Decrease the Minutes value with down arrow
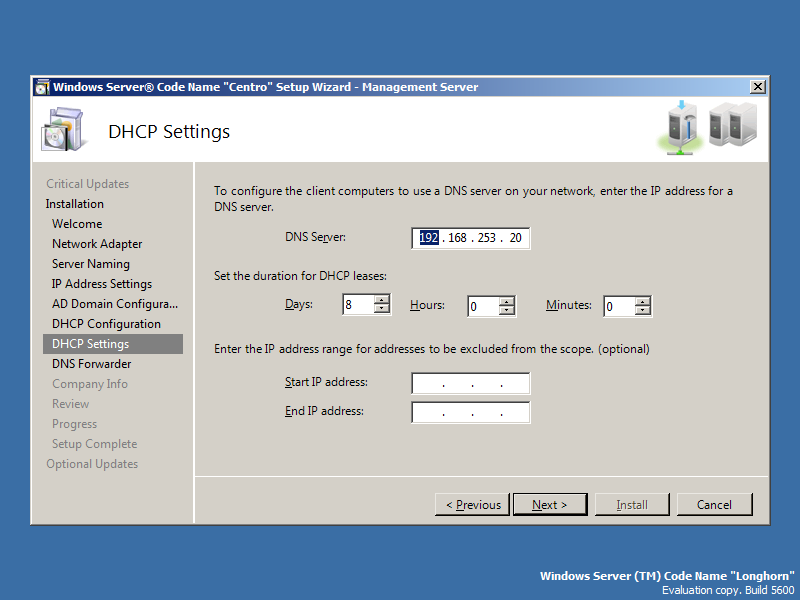 [643, 311]
